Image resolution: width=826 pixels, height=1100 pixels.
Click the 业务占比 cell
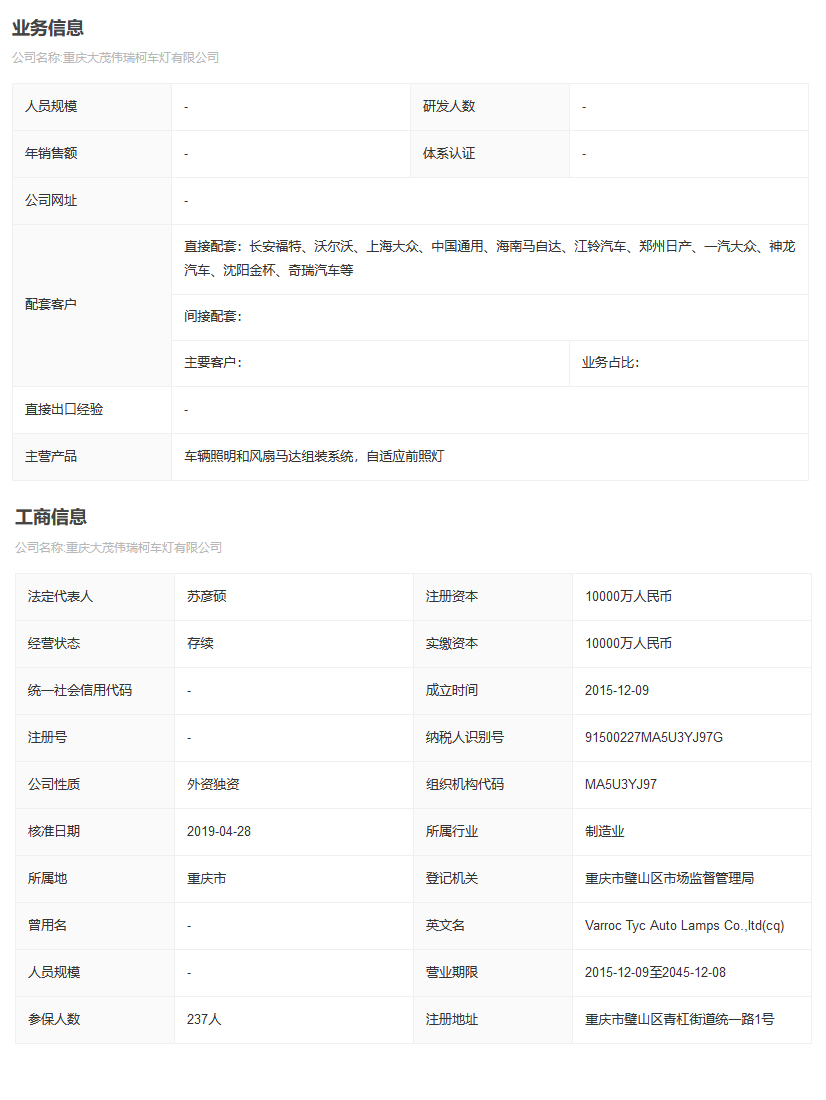click(688, 363)
